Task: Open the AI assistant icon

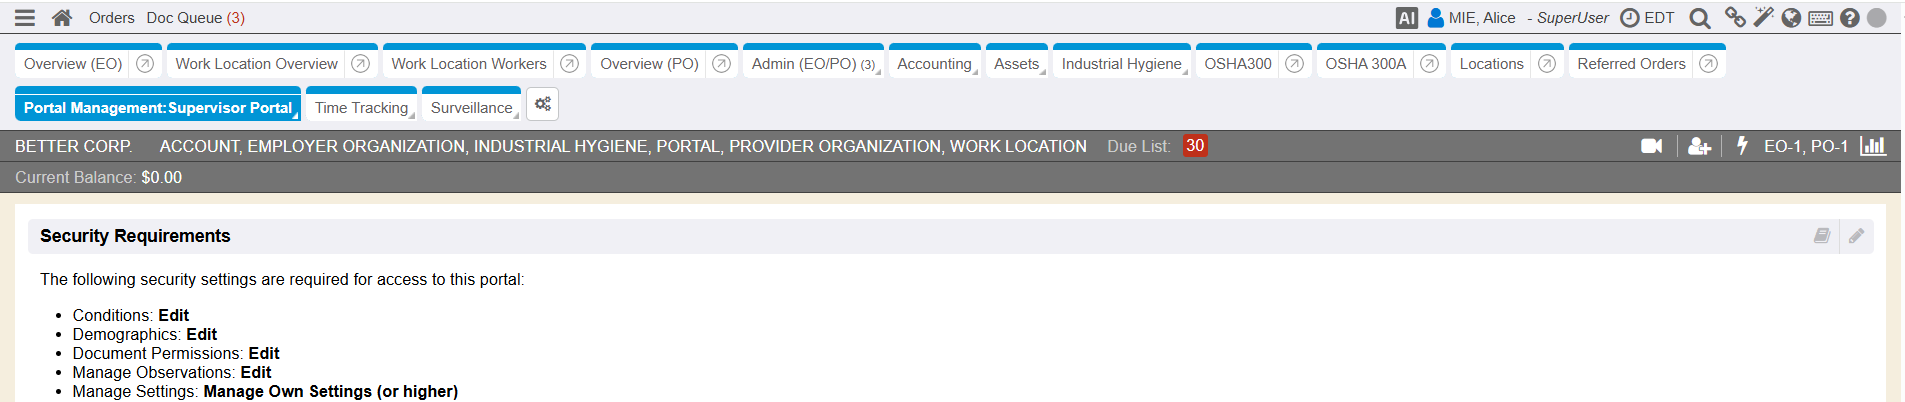Action: point(1406,18)
